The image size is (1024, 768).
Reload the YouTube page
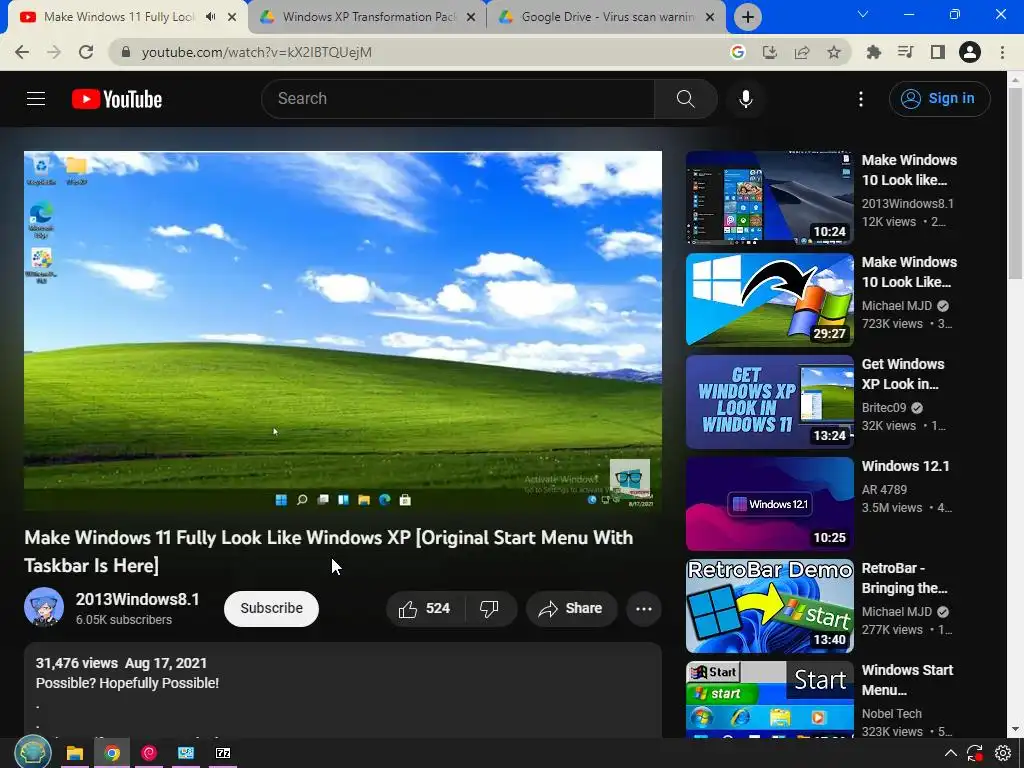point(86,52)
